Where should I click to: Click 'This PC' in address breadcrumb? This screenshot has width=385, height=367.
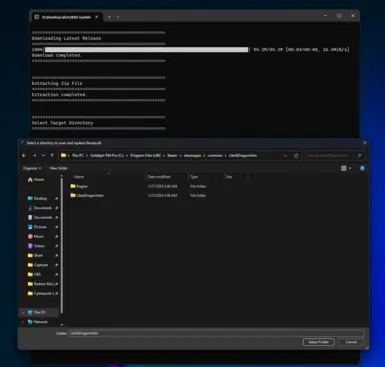[x=78, y=156]
